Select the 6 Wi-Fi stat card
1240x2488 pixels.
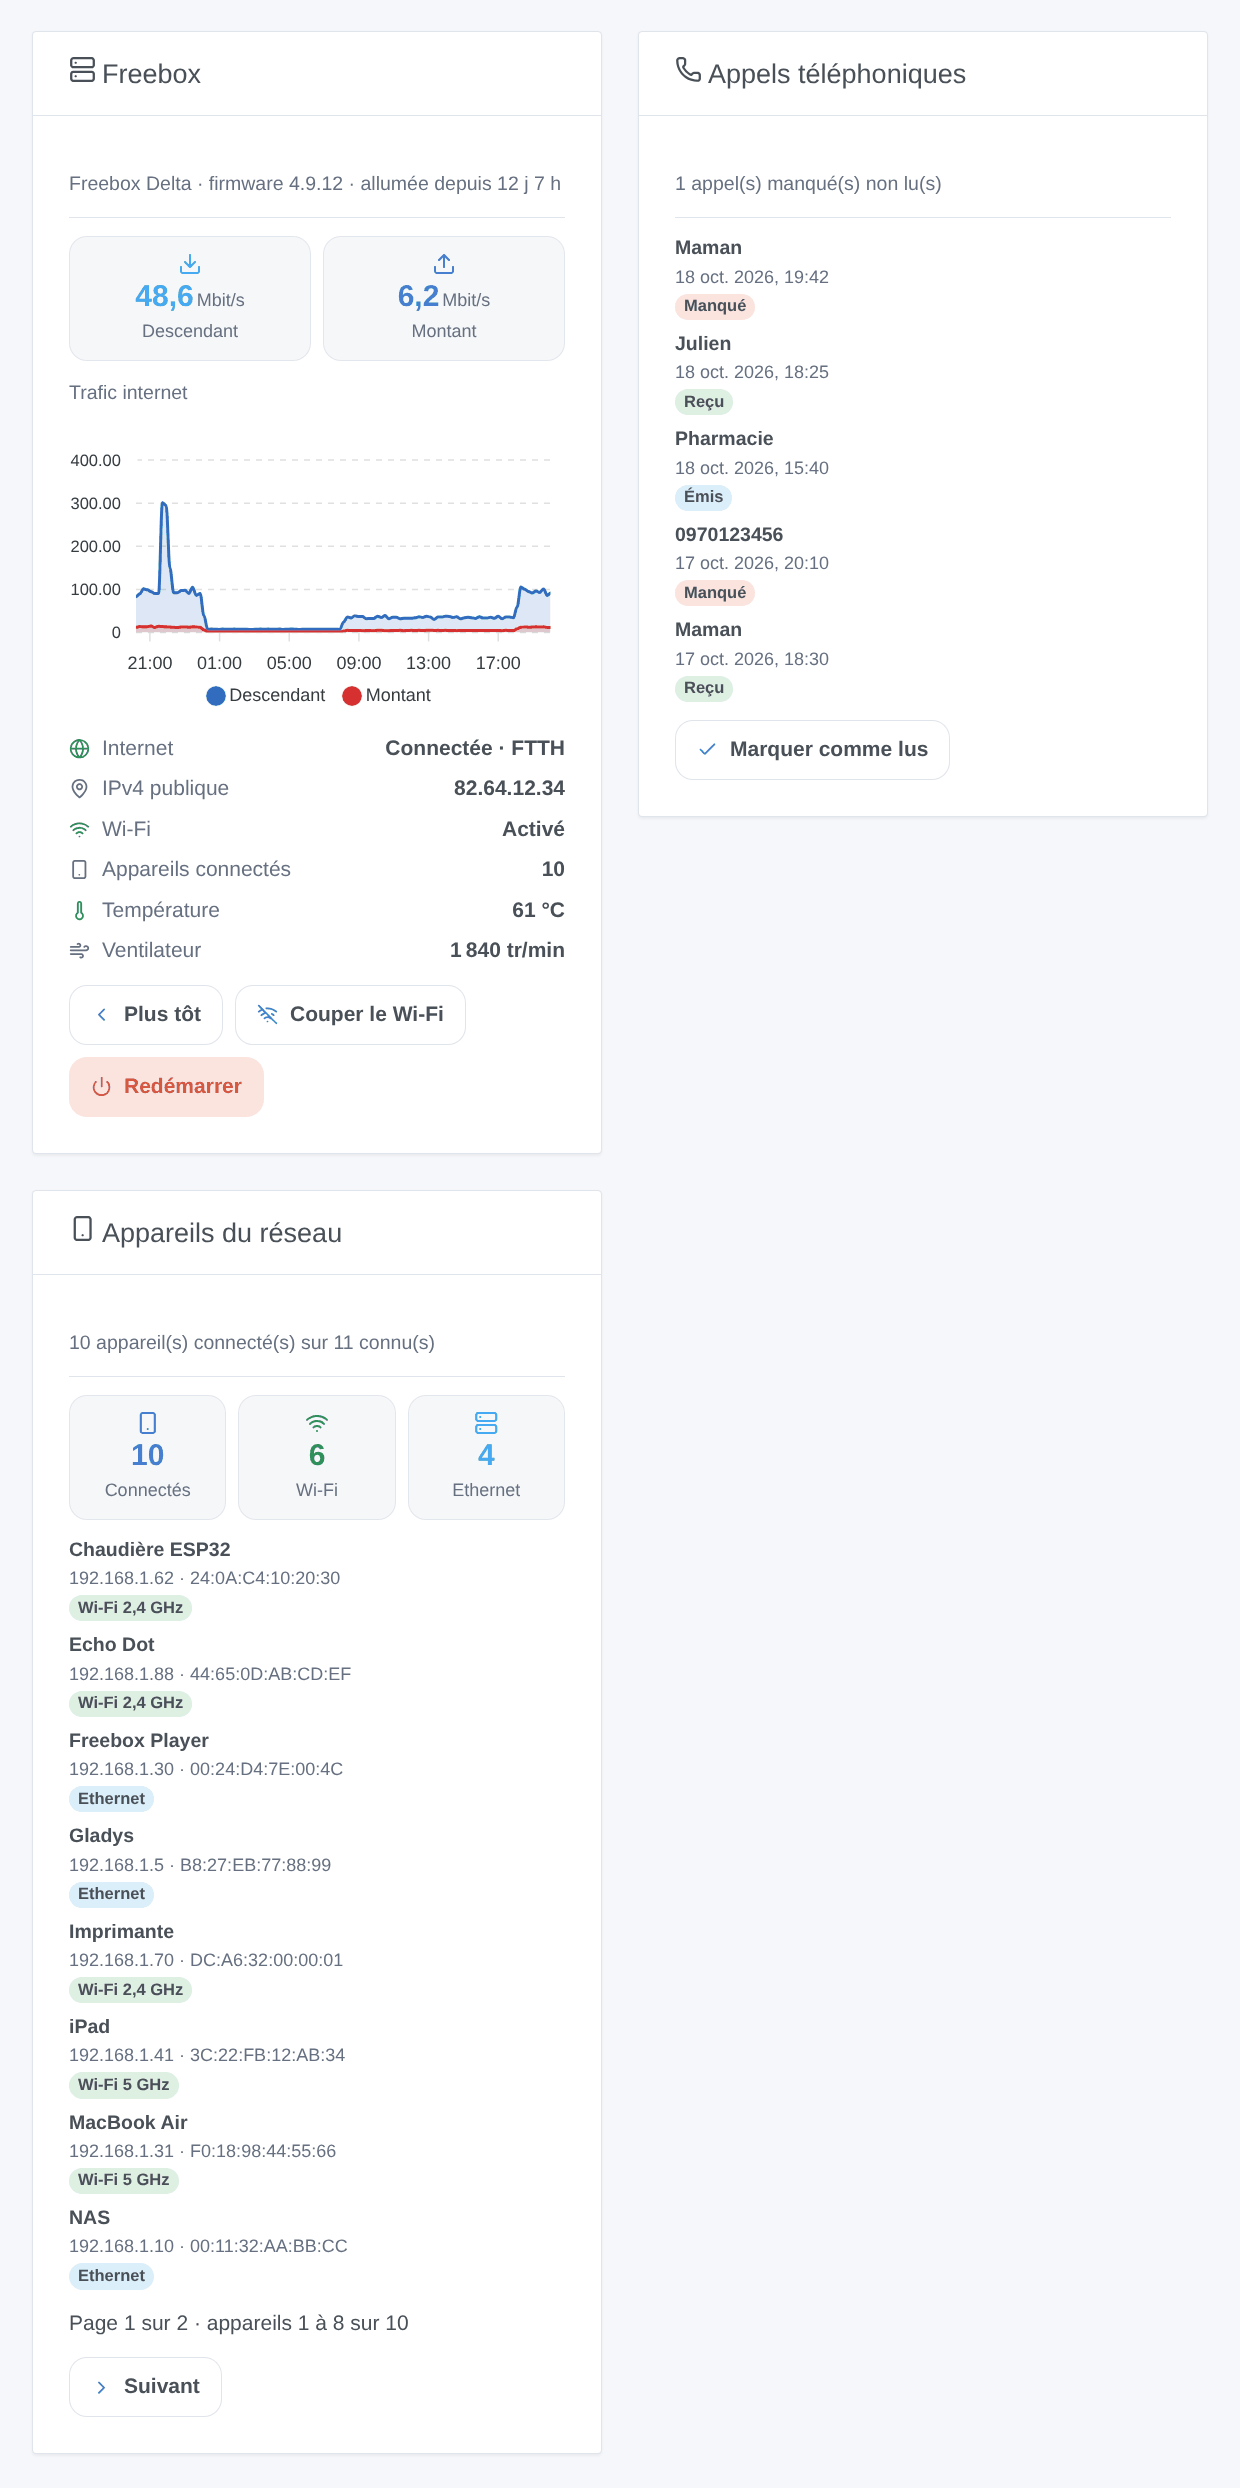pos(317,1457)
